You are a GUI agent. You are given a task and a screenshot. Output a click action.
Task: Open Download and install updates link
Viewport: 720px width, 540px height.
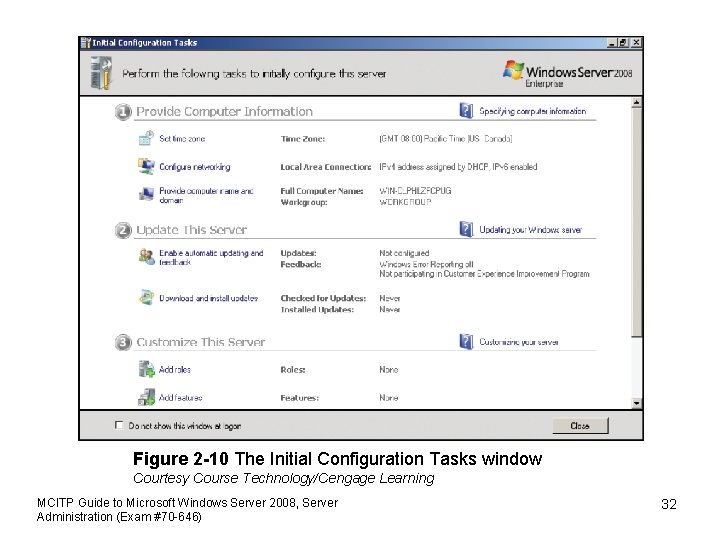click(x=208, y=298)
